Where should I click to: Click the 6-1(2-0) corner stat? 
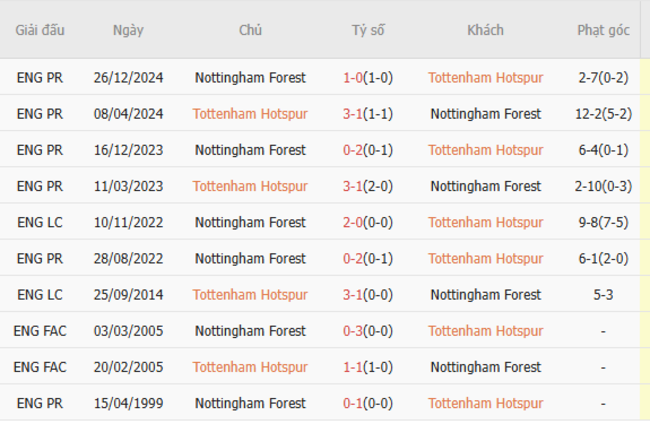603,258
